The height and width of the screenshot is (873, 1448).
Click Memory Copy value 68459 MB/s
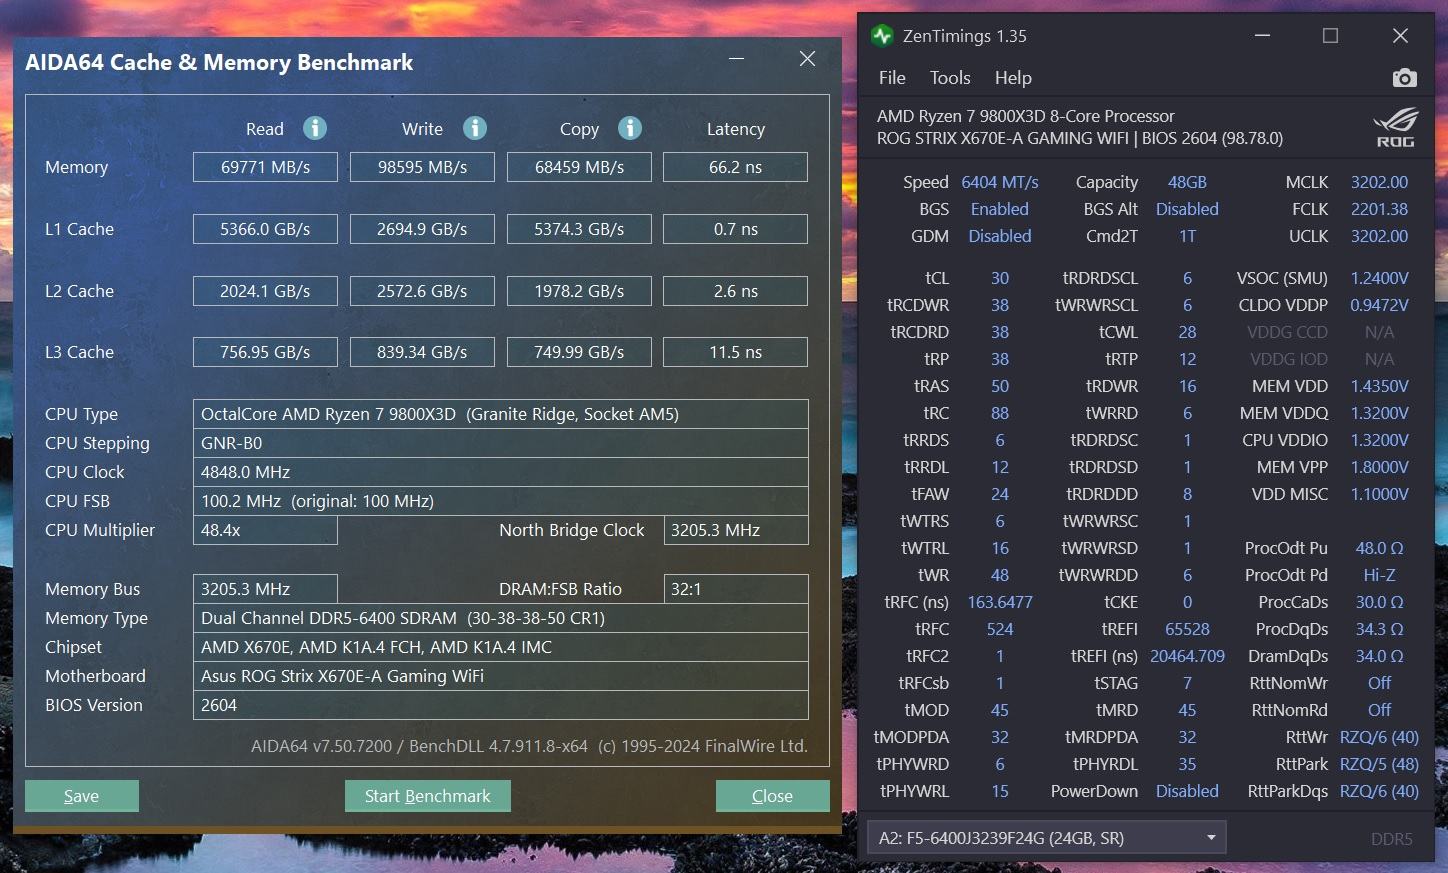point(579,167)
